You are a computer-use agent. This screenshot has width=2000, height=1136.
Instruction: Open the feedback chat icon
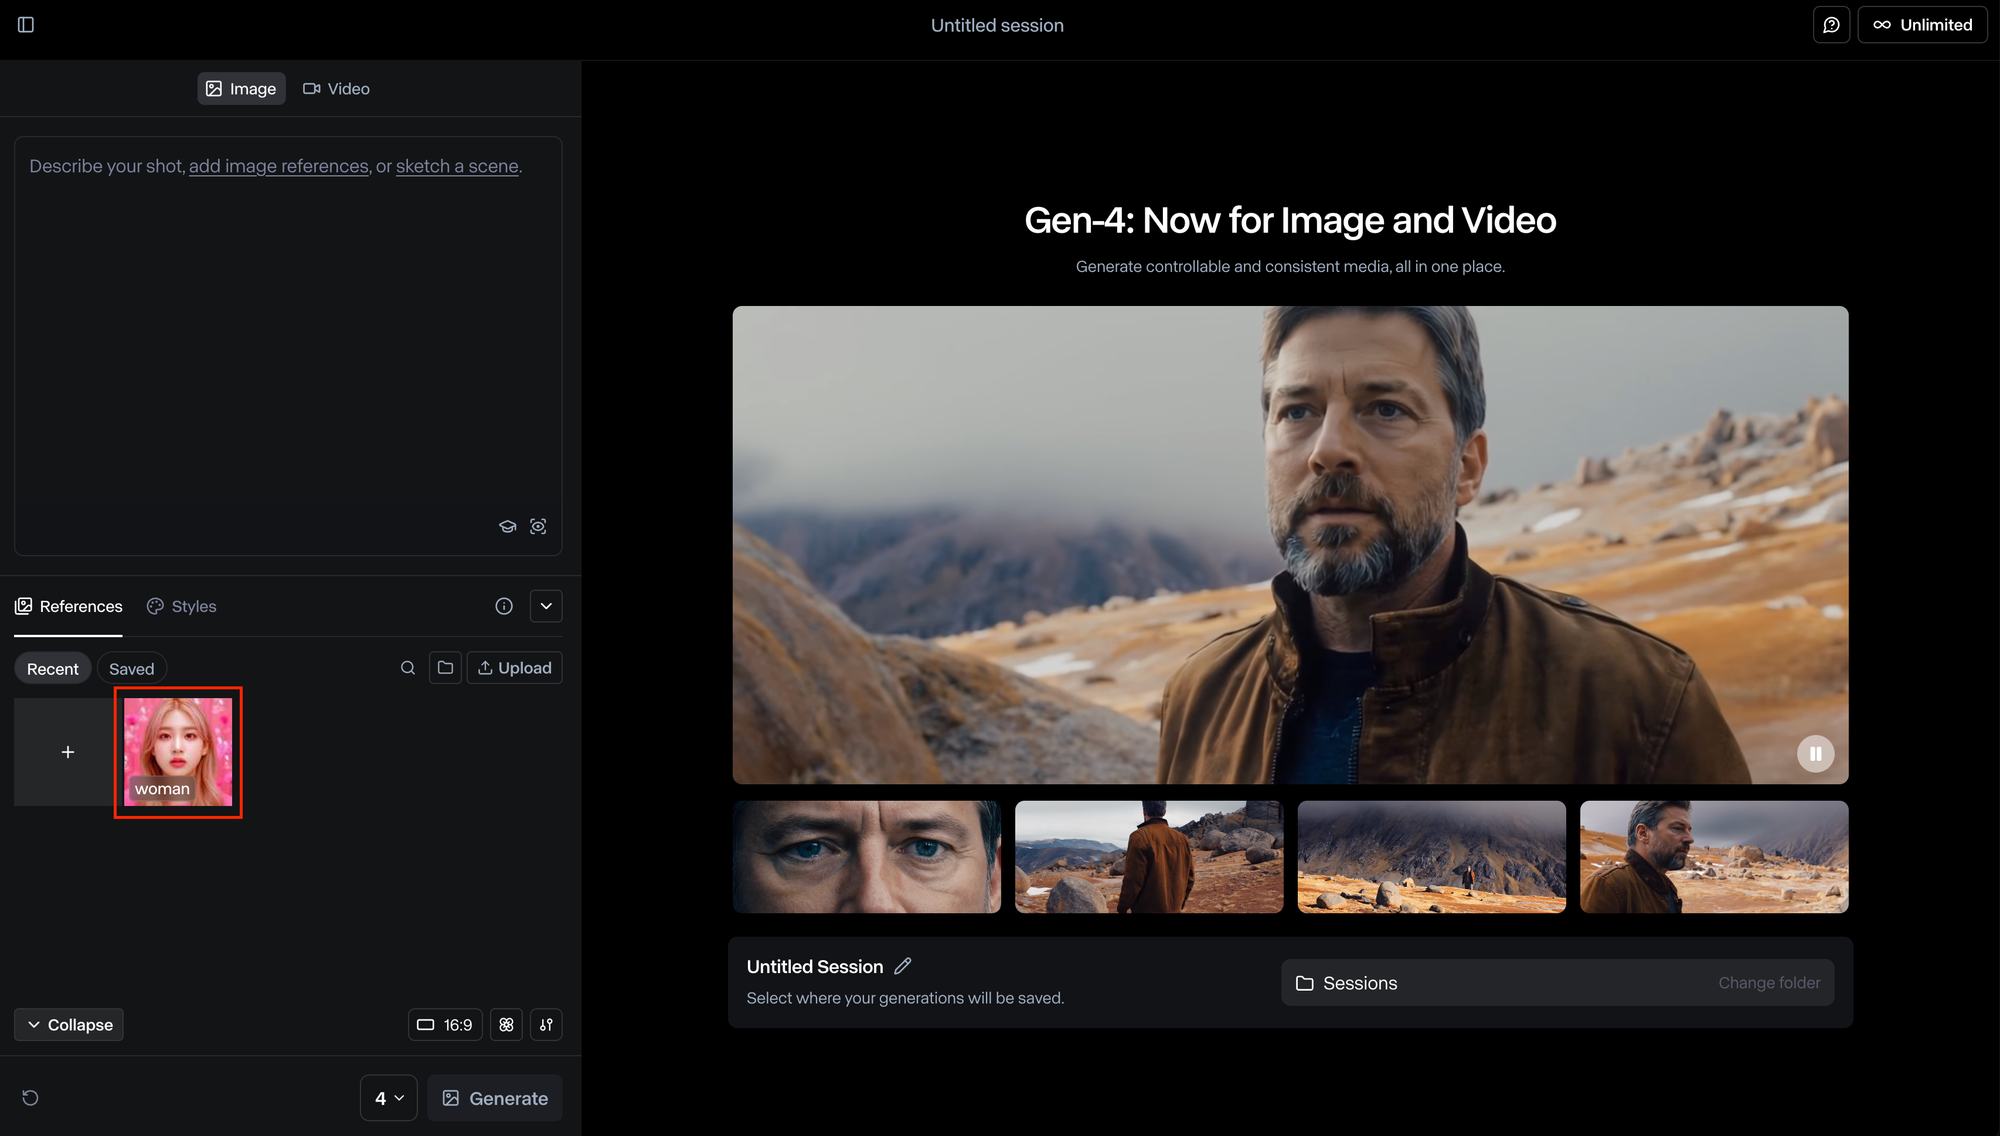click(1831, 25)
